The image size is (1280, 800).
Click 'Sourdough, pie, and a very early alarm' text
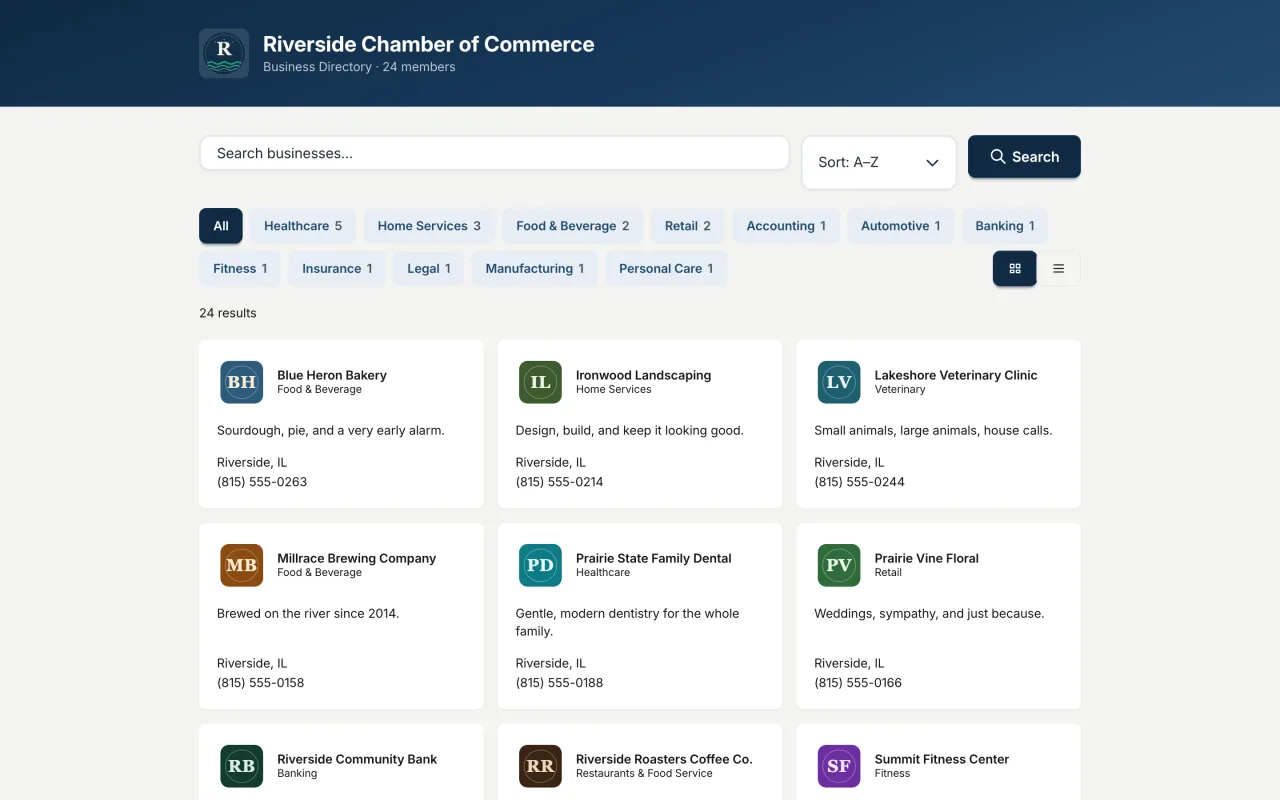[x=331, y=431]
